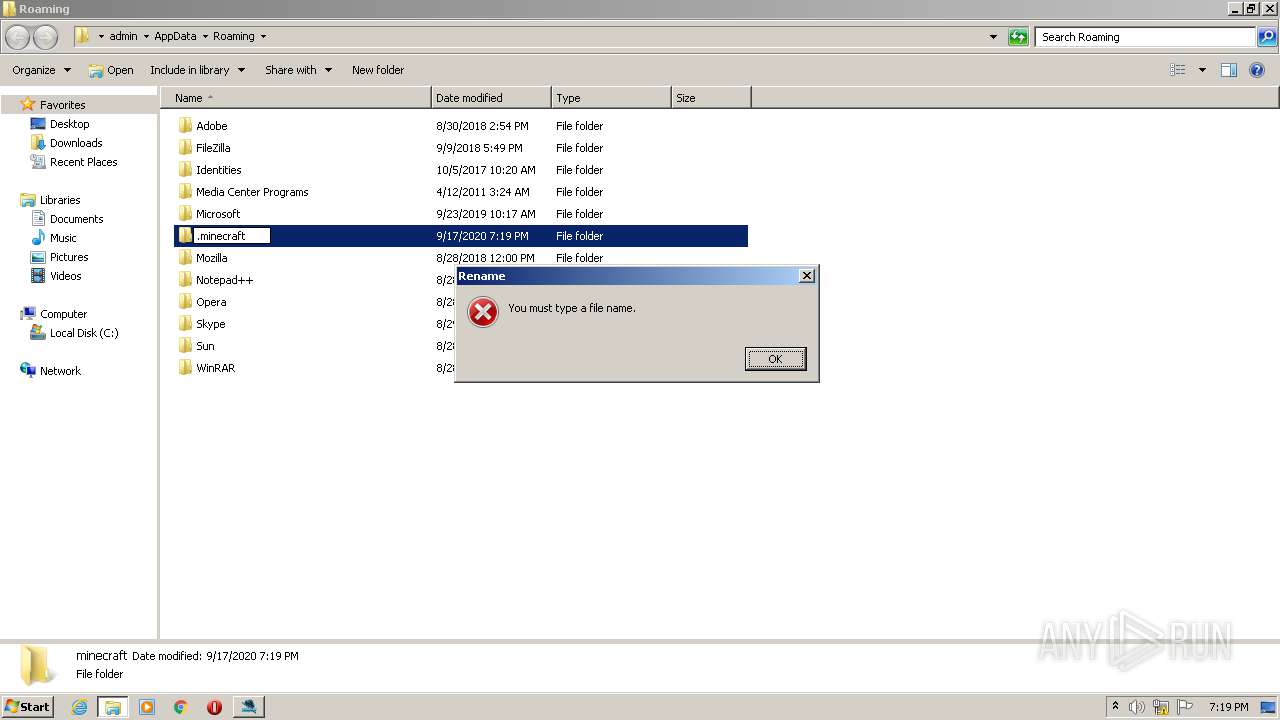The width and height of the screenshot is (1280, 720).
Task: Select the Skype folder icon
Action: click(185, 324)
